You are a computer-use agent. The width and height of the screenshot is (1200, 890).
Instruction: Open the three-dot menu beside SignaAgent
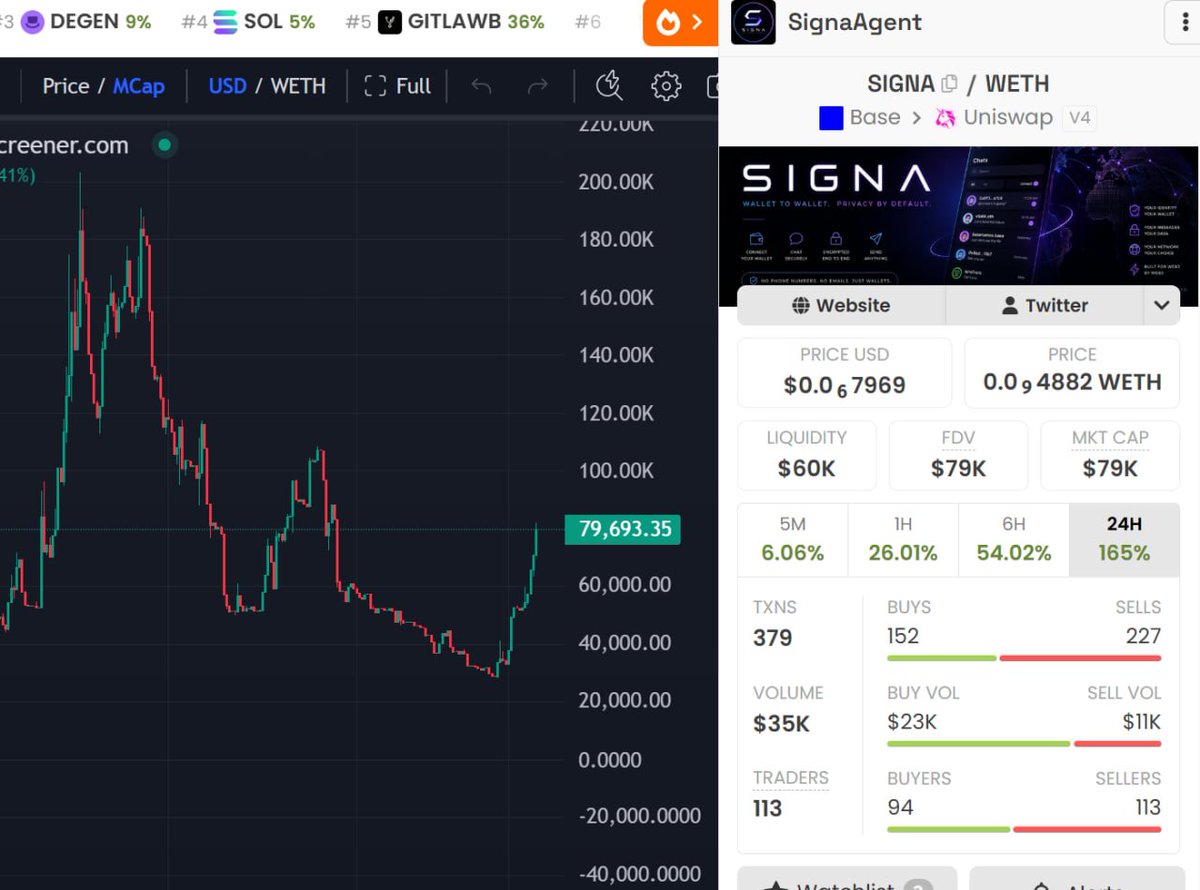click(x=1186, y=22)
